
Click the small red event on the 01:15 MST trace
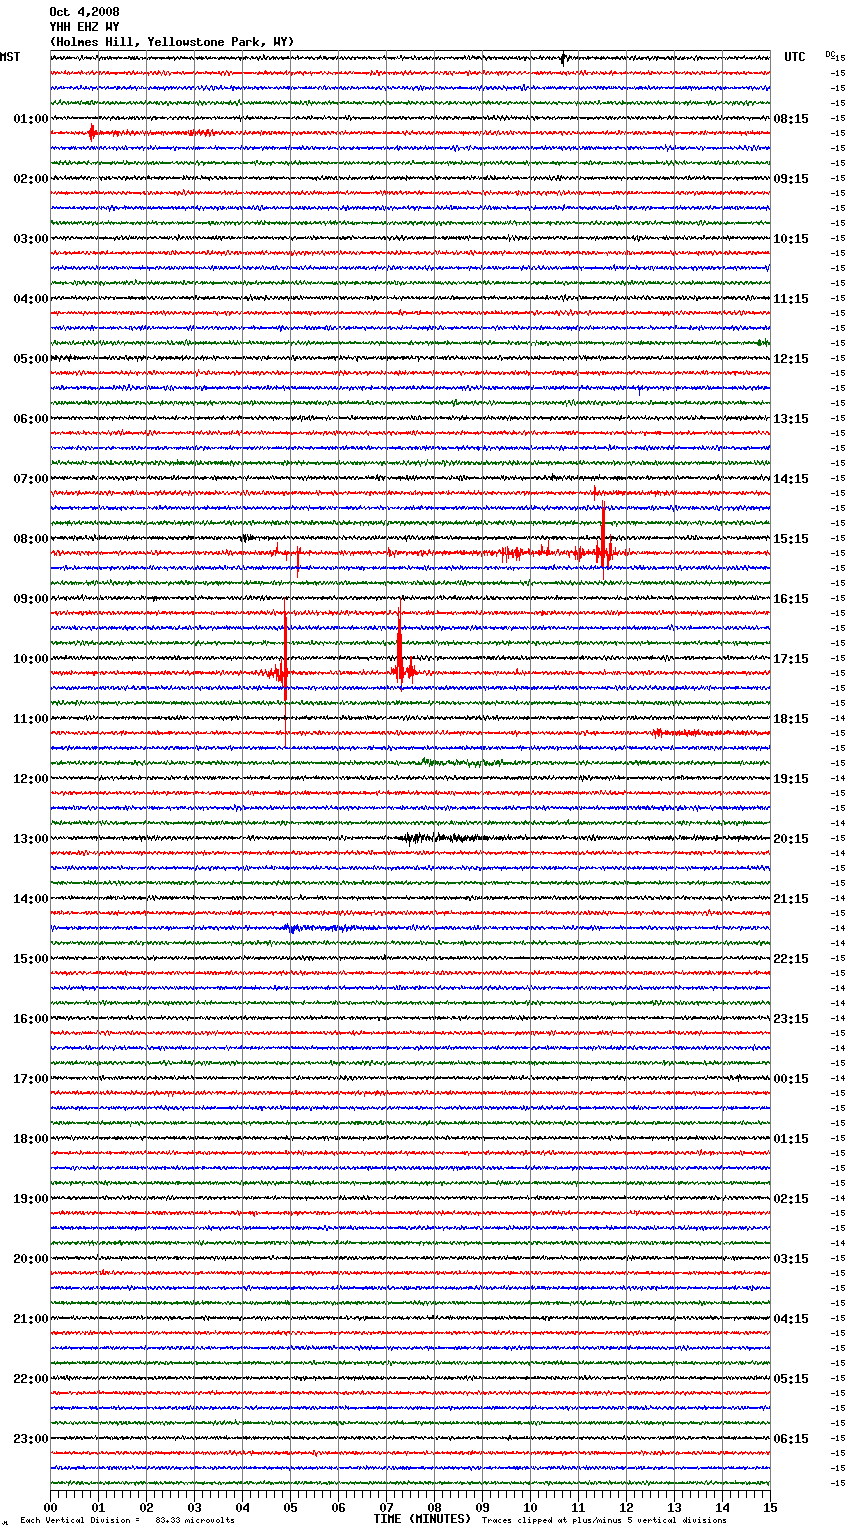pyautogui.click(x=91, y=132)
